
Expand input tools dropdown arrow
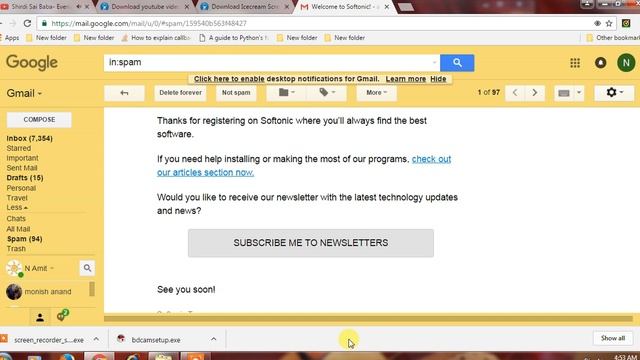[579, 93]
